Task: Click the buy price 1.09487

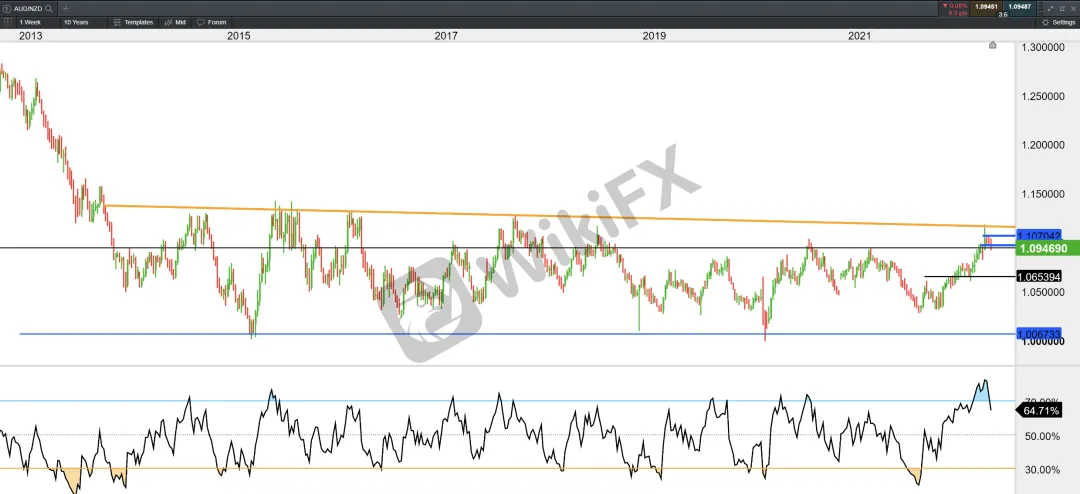Action: click(1019, 7)
